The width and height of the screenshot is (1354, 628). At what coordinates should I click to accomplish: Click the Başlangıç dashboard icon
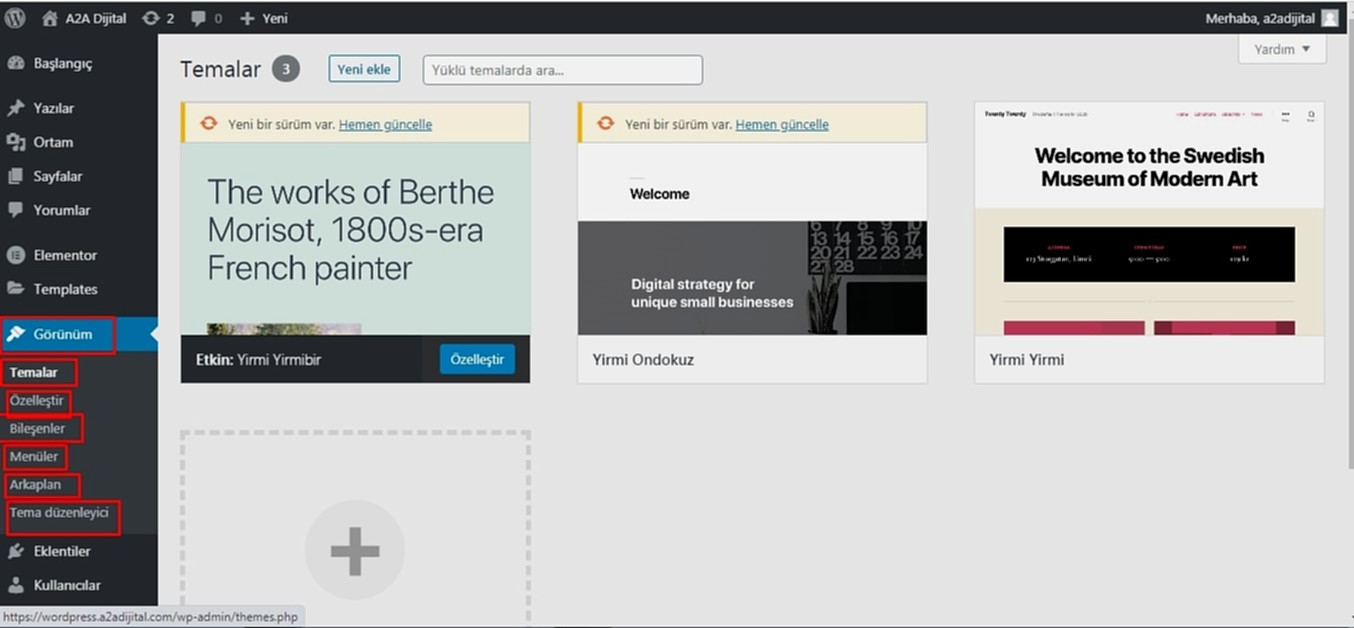[16, 63]
